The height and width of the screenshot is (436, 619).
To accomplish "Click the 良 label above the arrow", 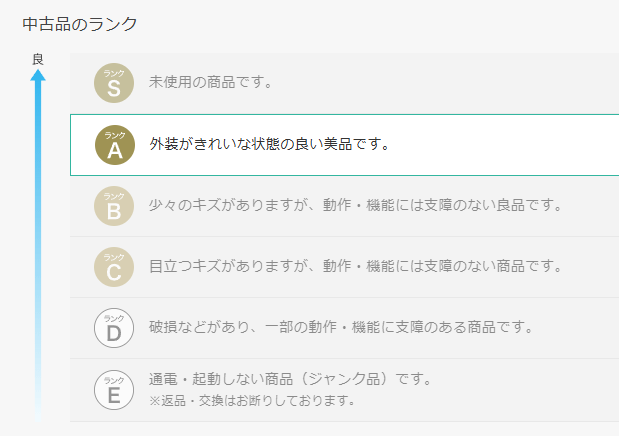I will point(38,59).
